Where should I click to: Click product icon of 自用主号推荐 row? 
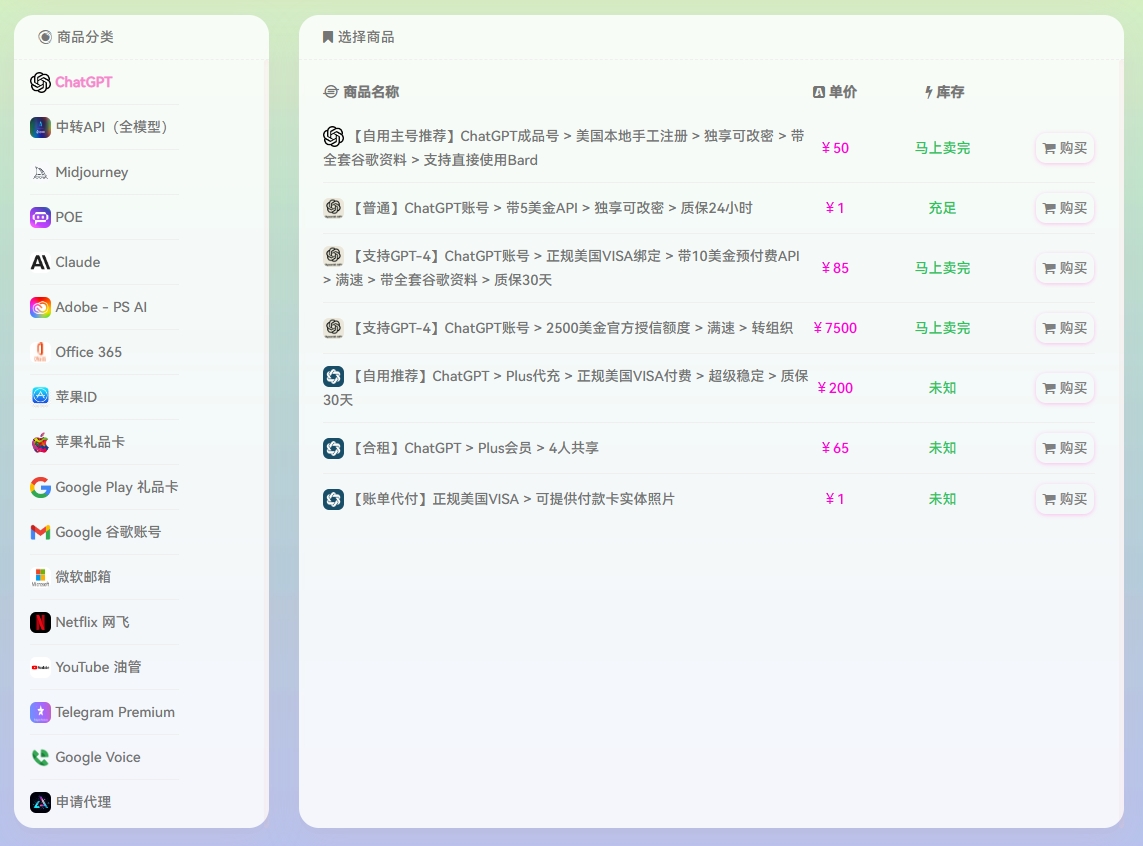[x=333, y=136]
